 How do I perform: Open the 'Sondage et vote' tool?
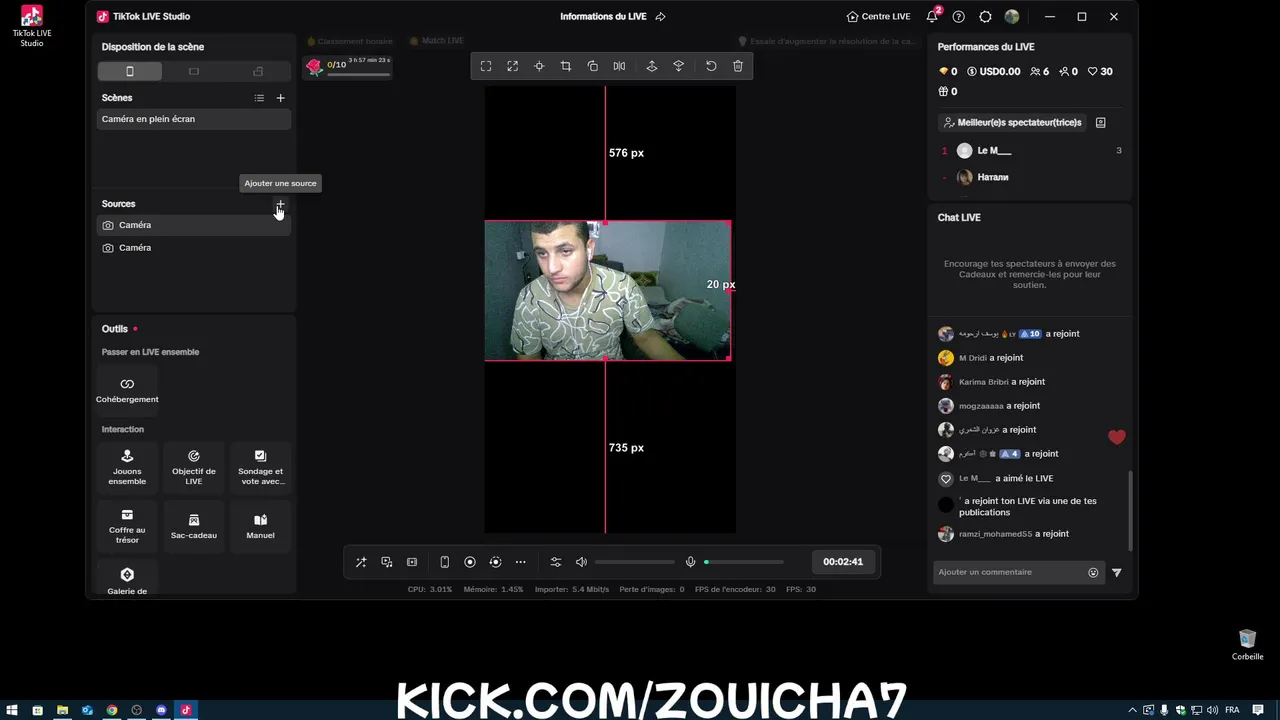tap(260, 466)
